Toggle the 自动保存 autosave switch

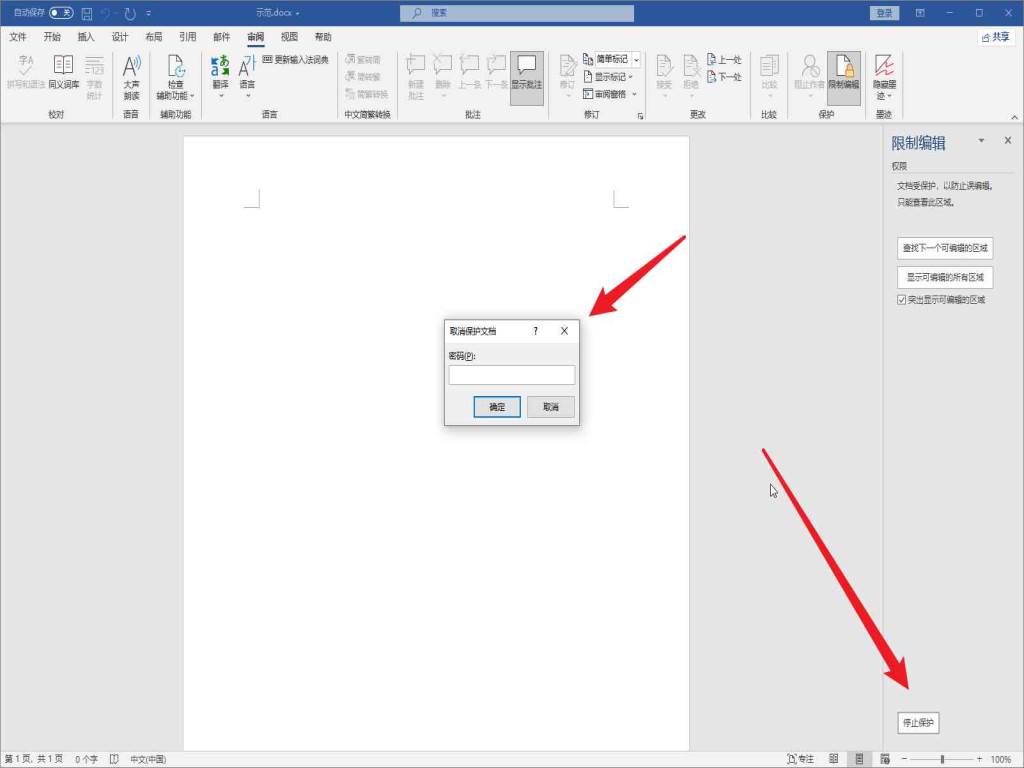[x=61, y=13]
